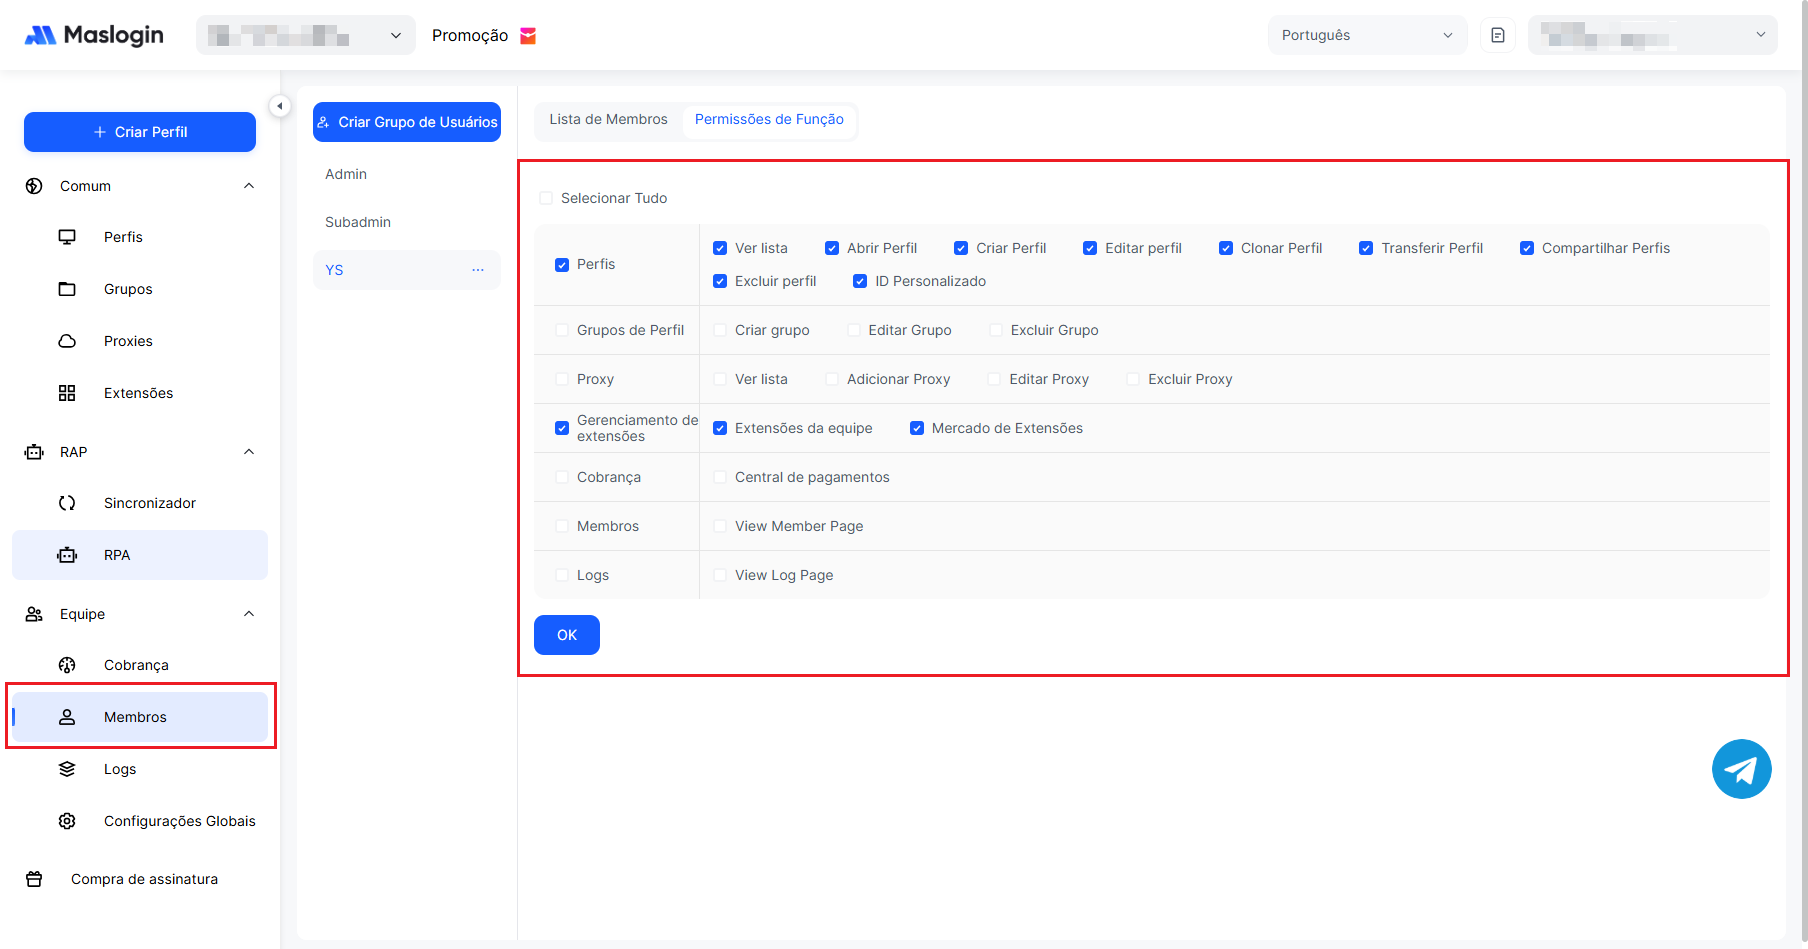The image size is (1808, 949).
Task: Select the Subadmin user group
Action: point(358,222)
